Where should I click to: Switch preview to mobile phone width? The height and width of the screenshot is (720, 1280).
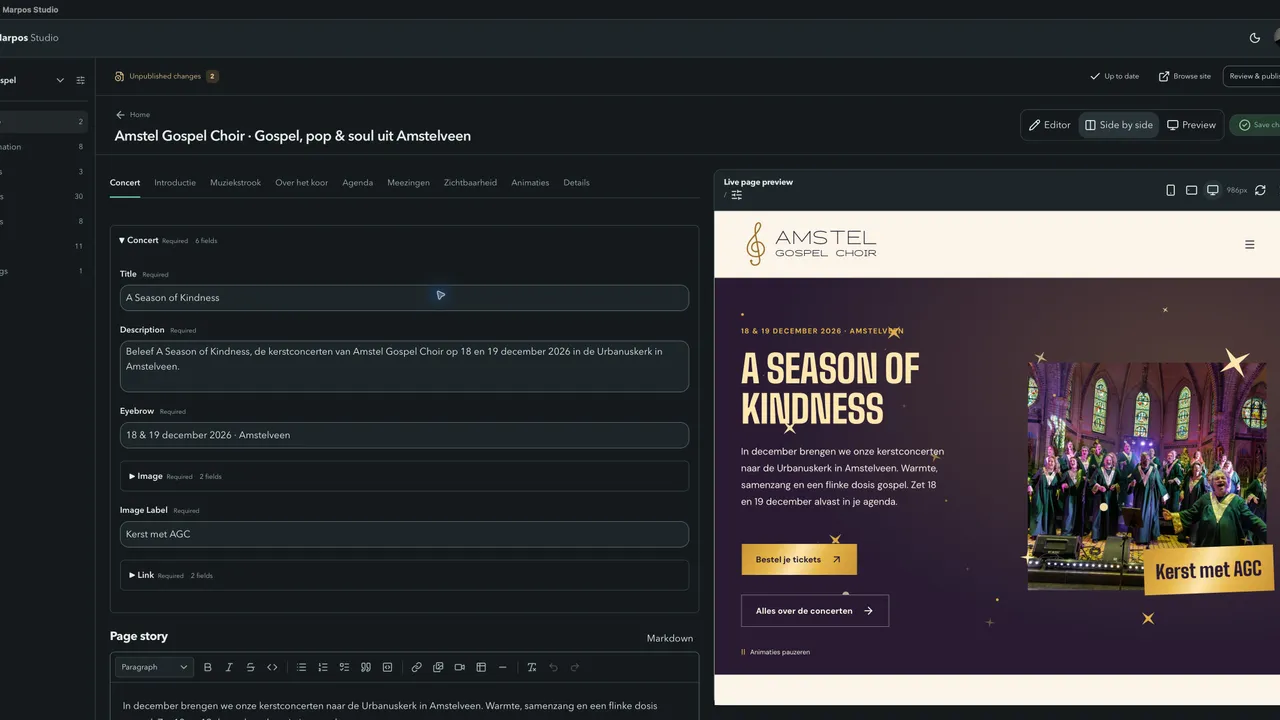tap(1171, 190)
